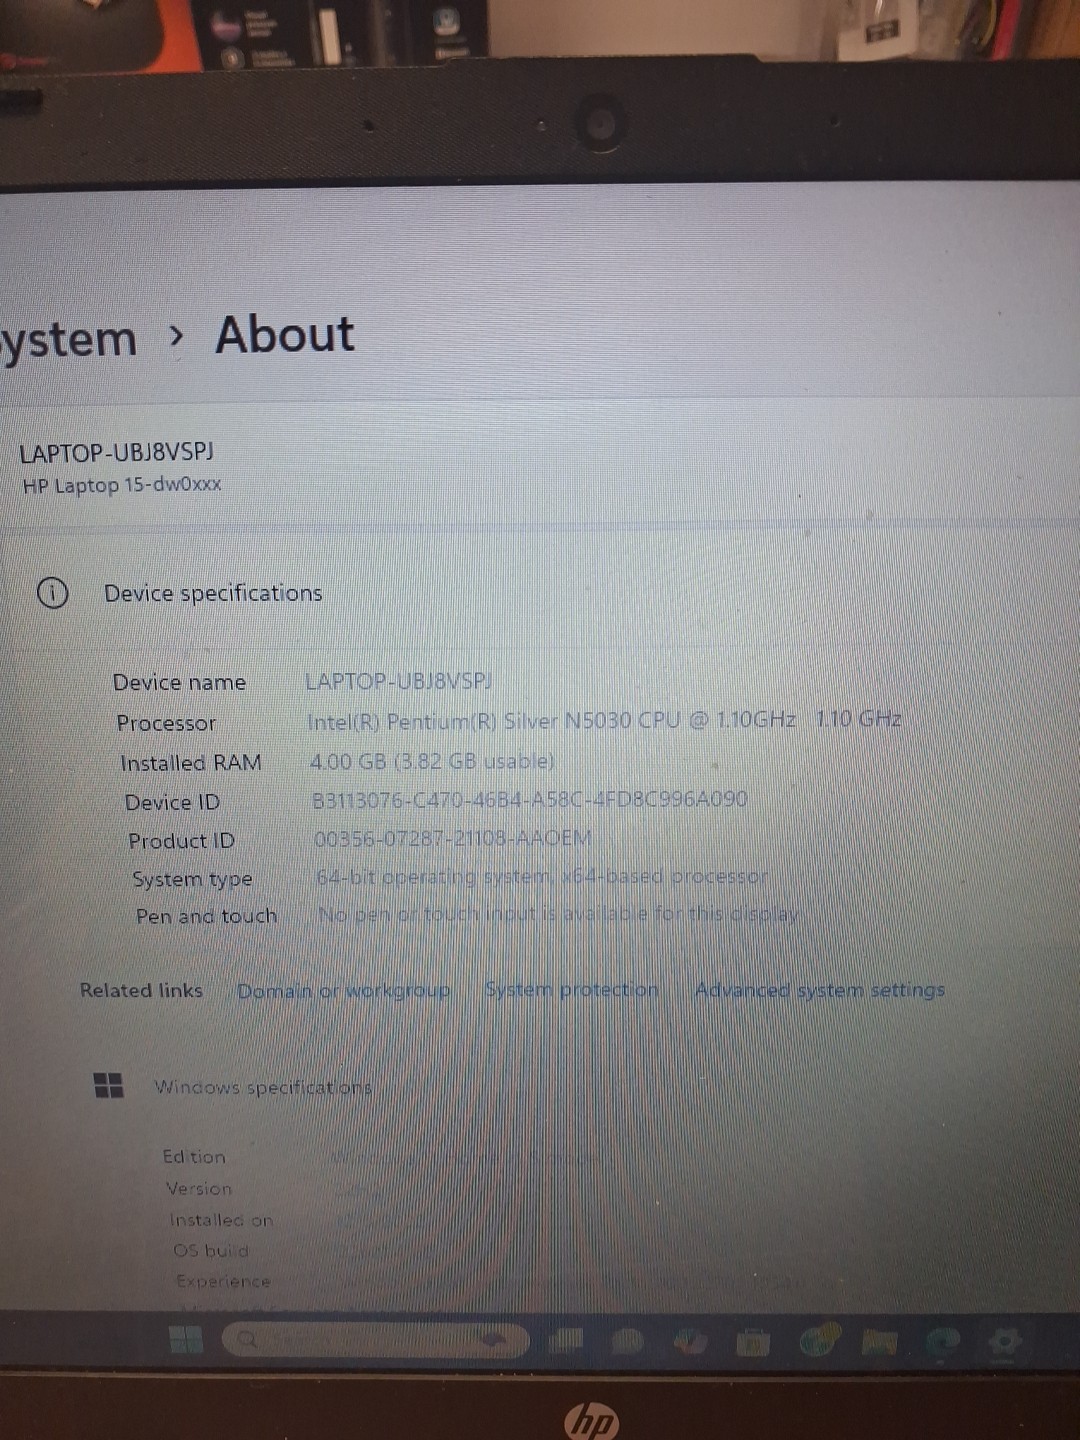The width and height of the screenshot is (1080, 1440).
Task: Go back to System in breadcrumb
Action: point(68,340)
